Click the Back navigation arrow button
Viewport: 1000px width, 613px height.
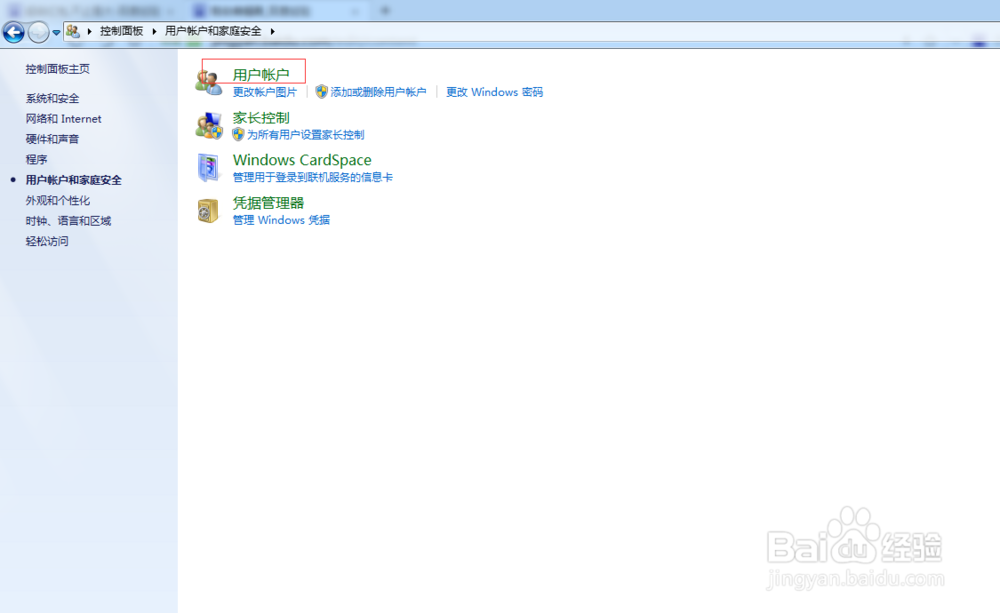pos(13,32)
